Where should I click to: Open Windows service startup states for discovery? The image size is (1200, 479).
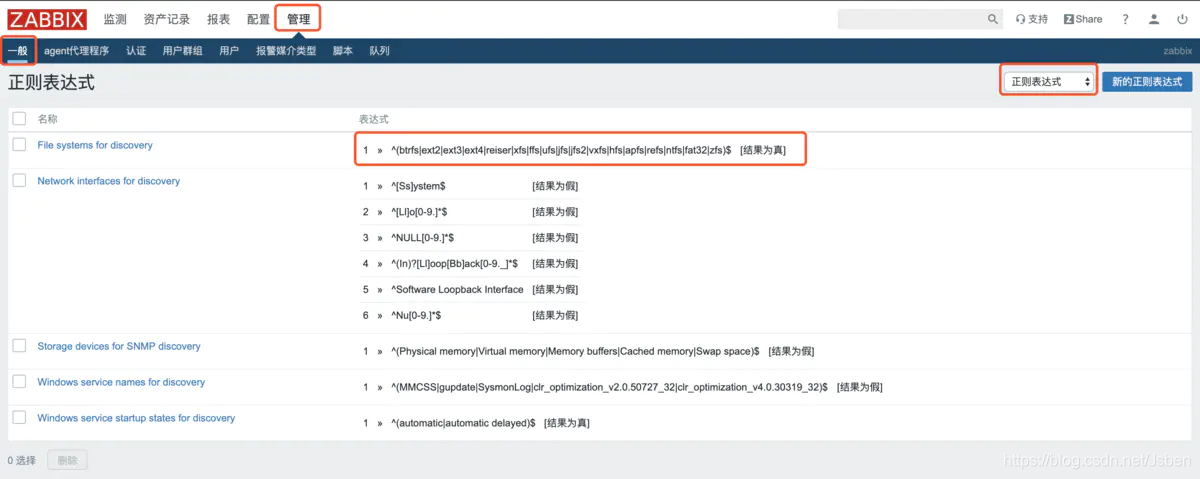[136, 418]
